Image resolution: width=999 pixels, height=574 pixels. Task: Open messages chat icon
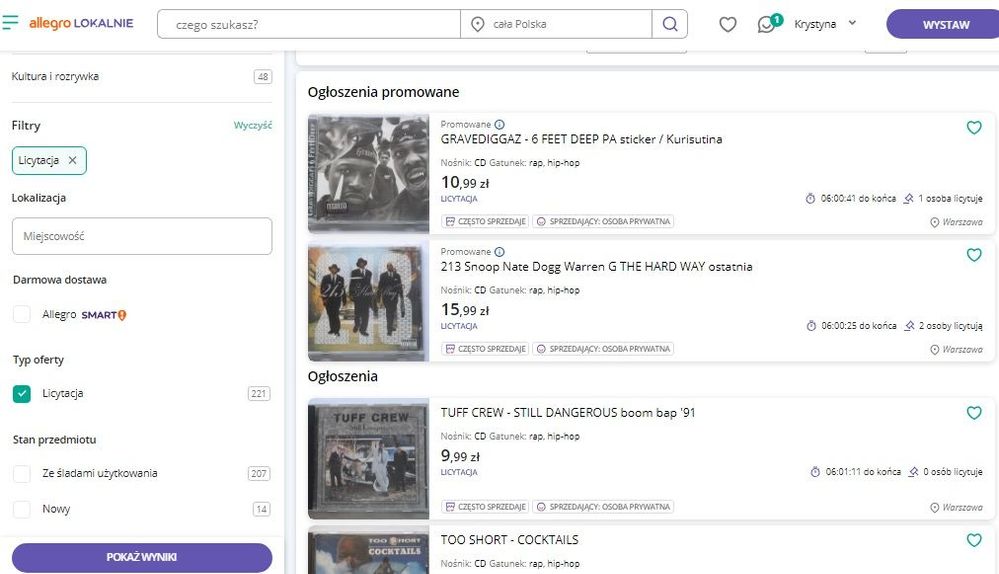767,24
